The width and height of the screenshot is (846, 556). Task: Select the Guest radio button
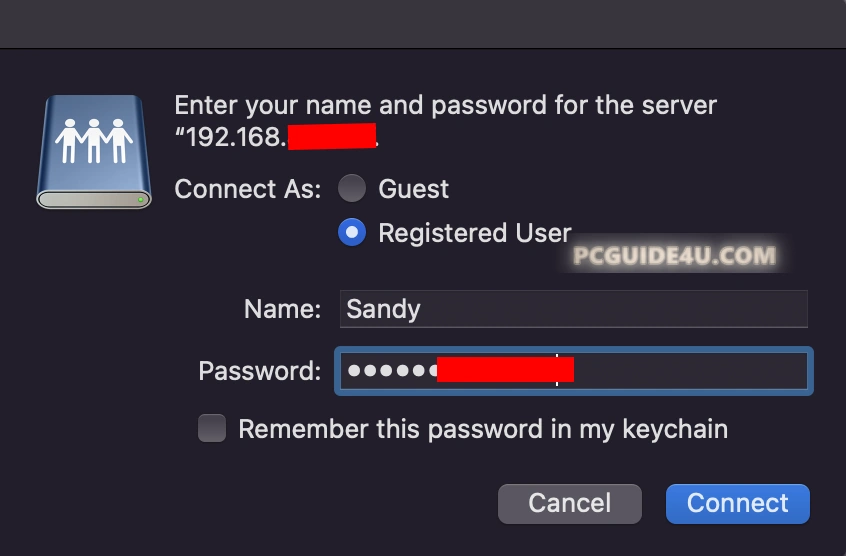352,188
